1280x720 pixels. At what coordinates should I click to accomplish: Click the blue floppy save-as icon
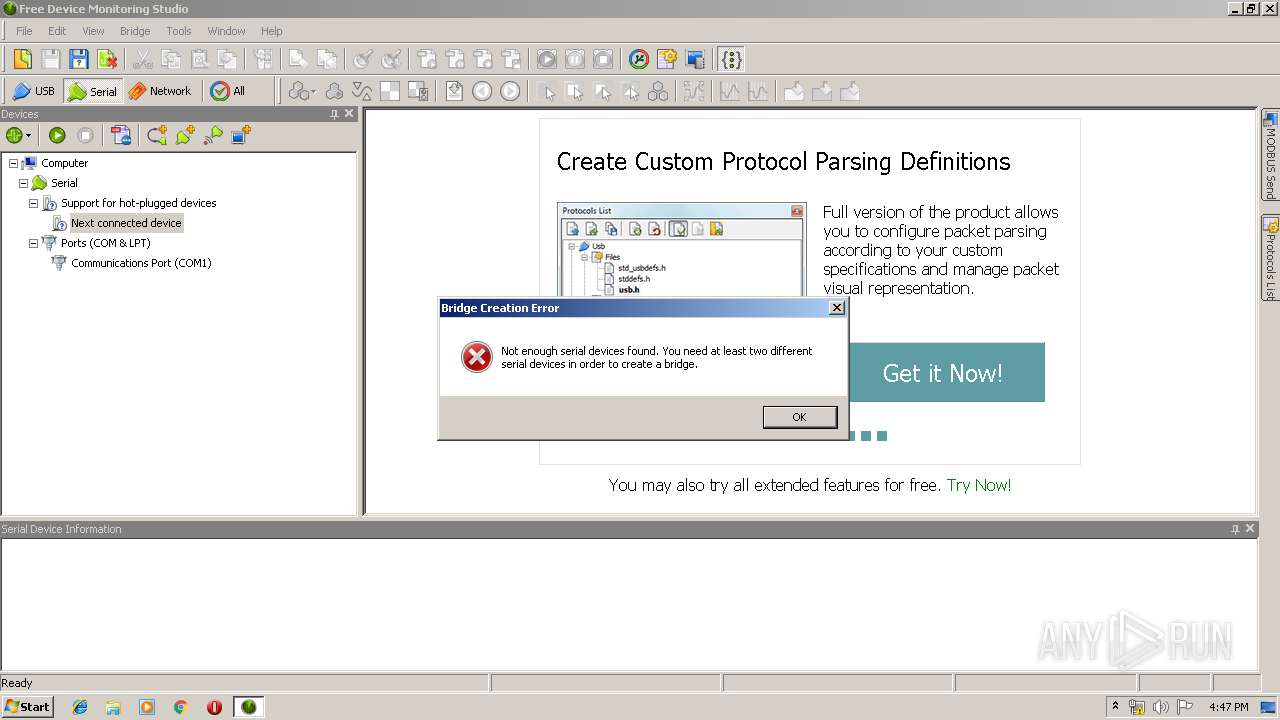tap(78, 59)
